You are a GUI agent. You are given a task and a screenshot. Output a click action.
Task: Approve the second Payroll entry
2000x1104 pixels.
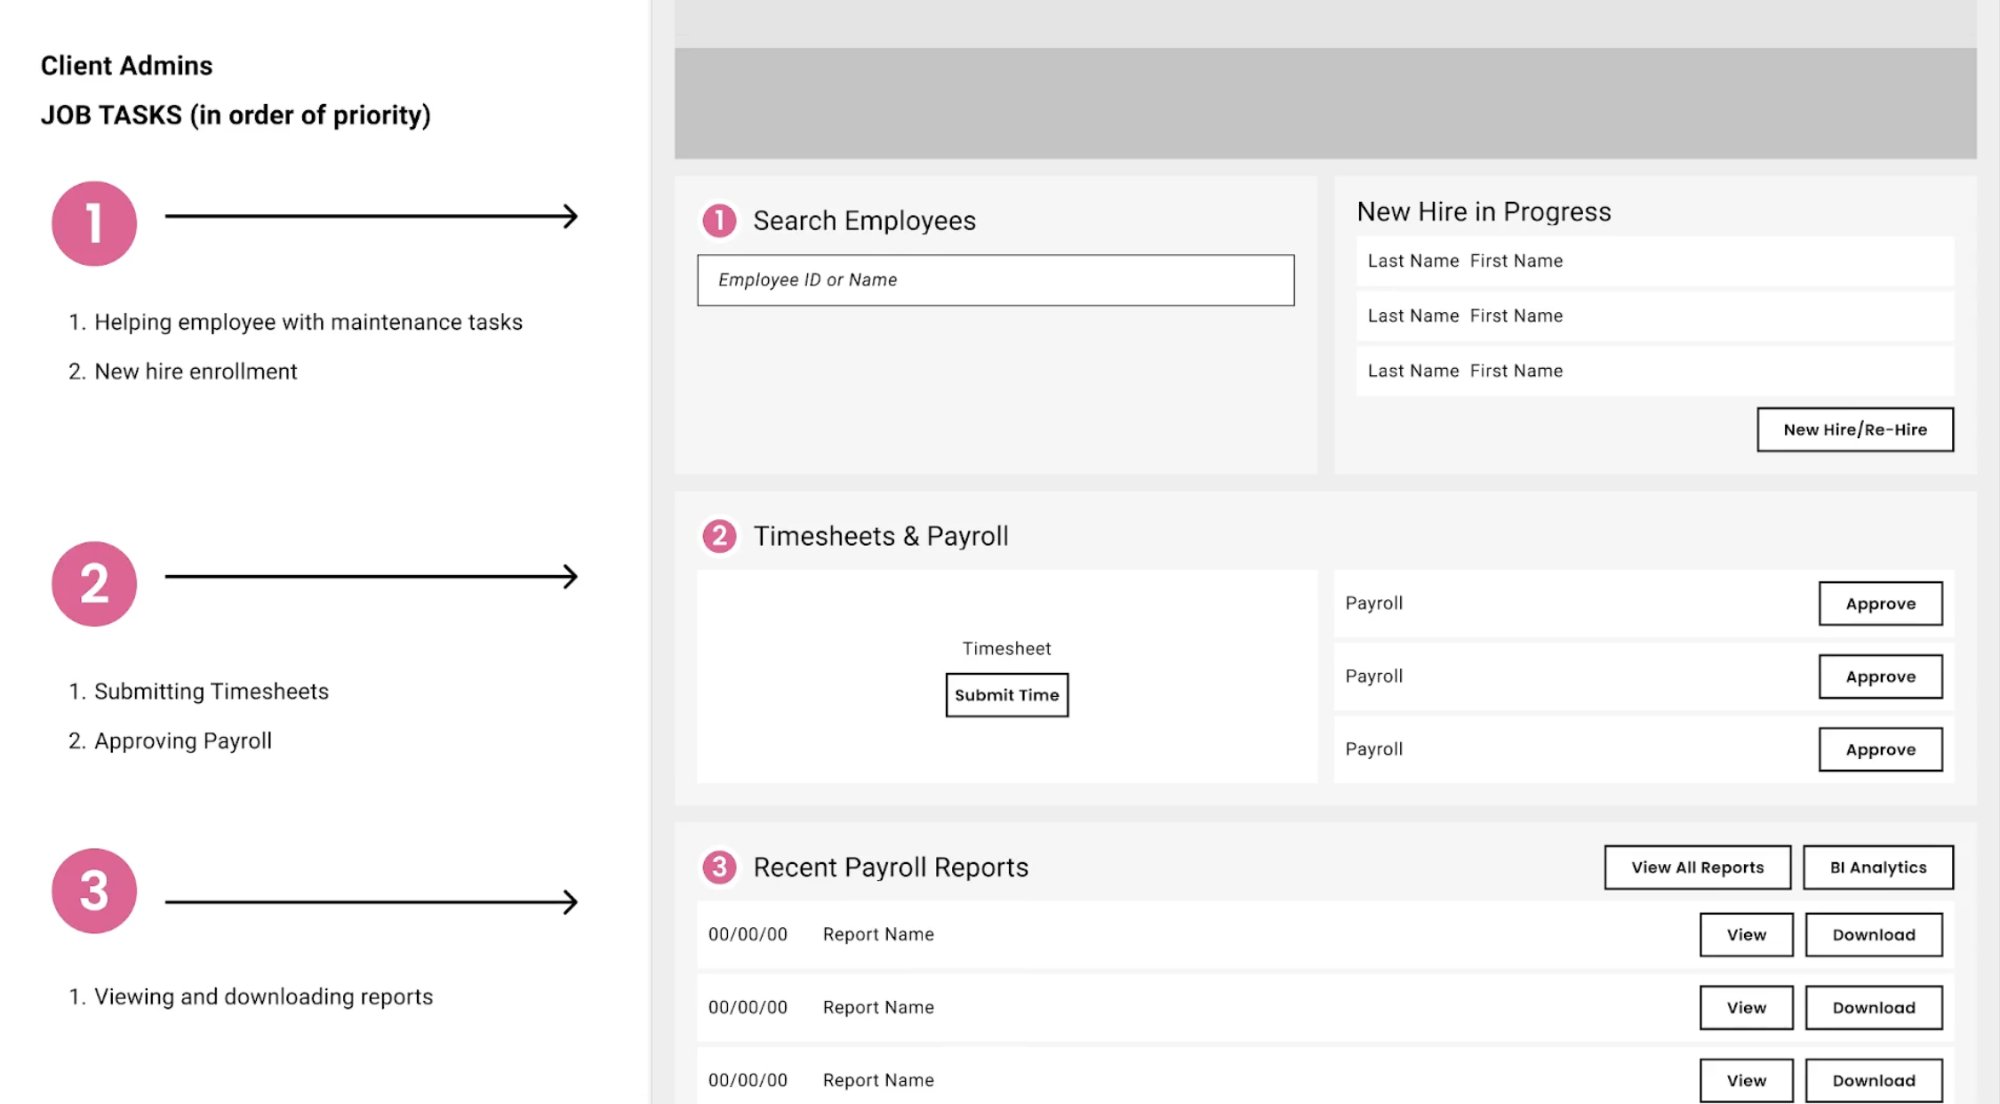coord(1880,676)
